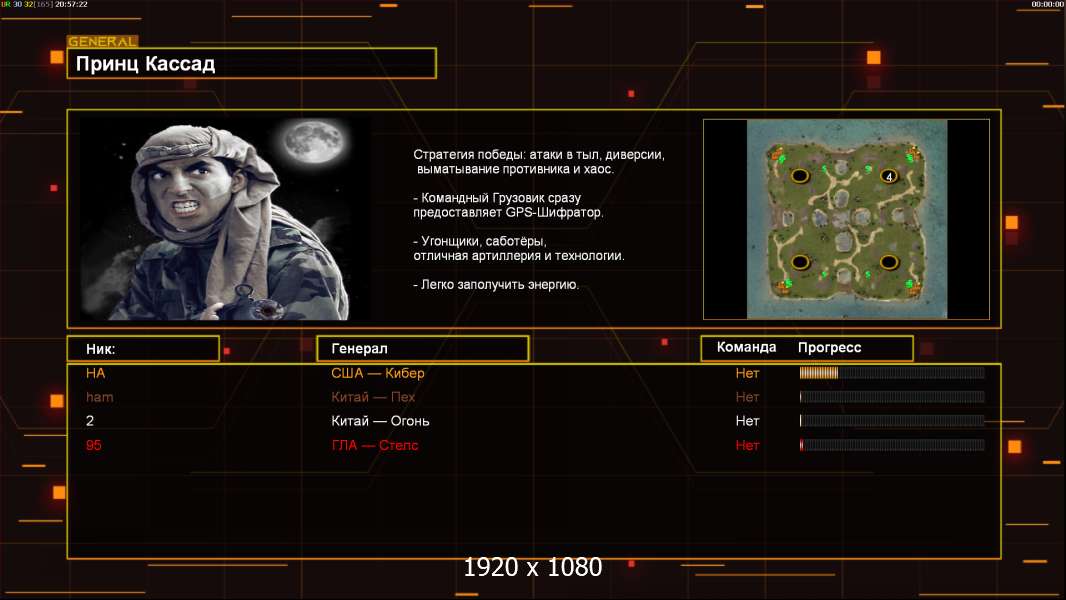The height and width of the screenshot is (600, 1066).
Task: Click the 'Ник:' column header
Action: coord(143,349)
